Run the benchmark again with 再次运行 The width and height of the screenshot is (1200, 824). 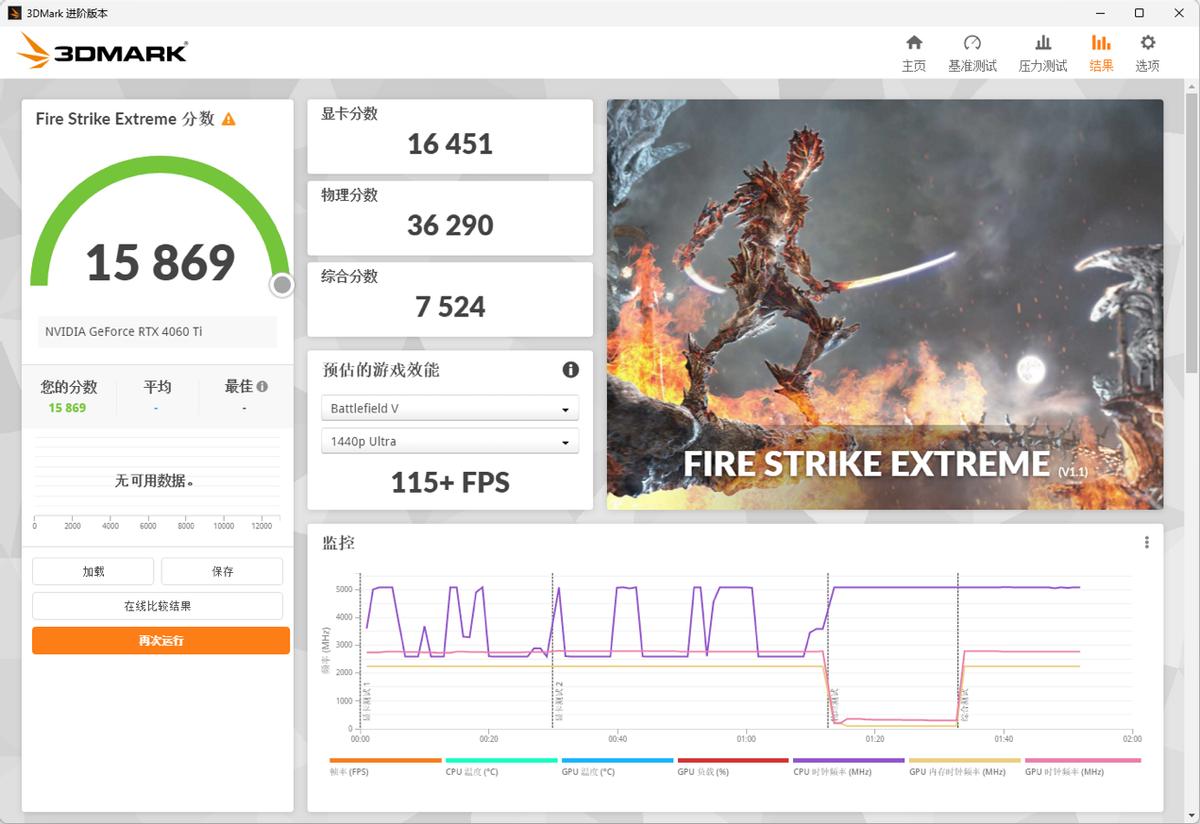pos(160,640)
